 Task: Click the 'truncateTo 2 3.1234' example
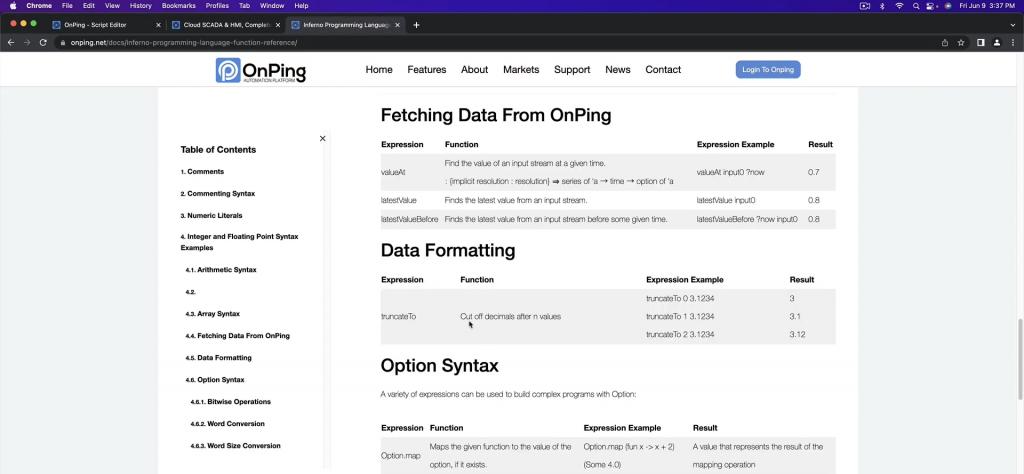point(680,334)
